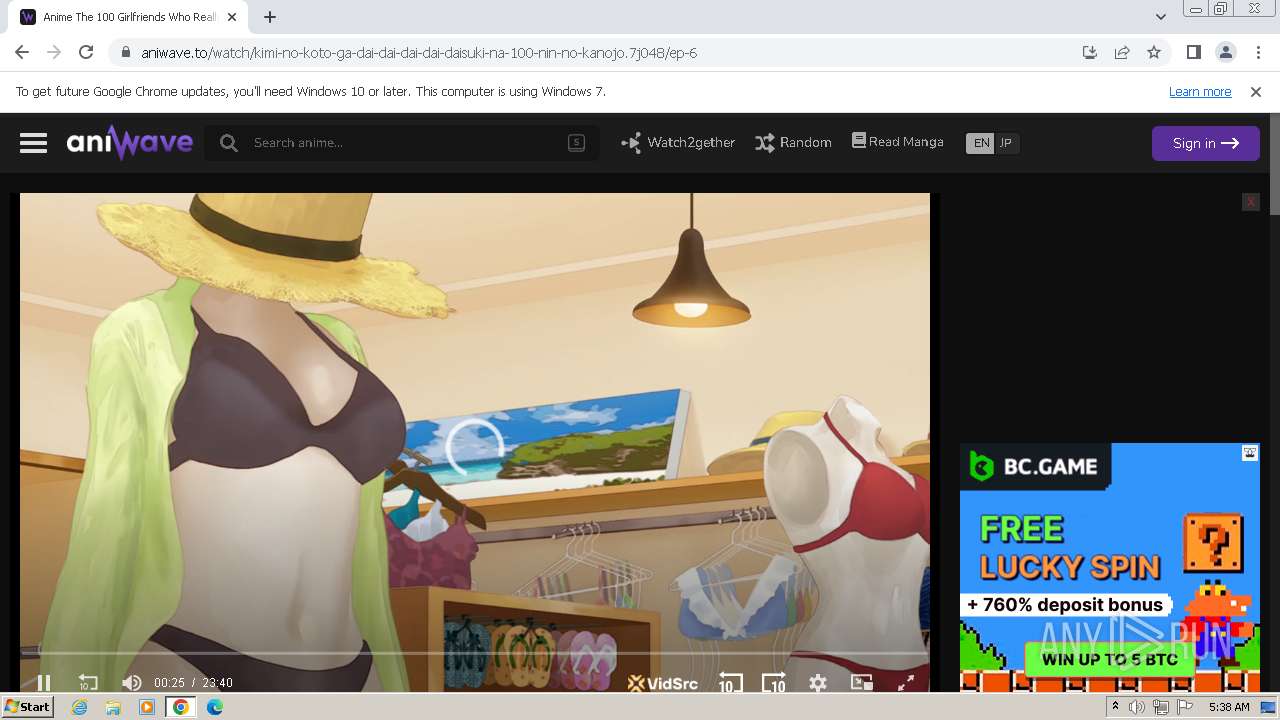Viewport: 1280px width, 720px height.
Task: Open Windows Media Player from taskbar
Action: tap(147, 707)
